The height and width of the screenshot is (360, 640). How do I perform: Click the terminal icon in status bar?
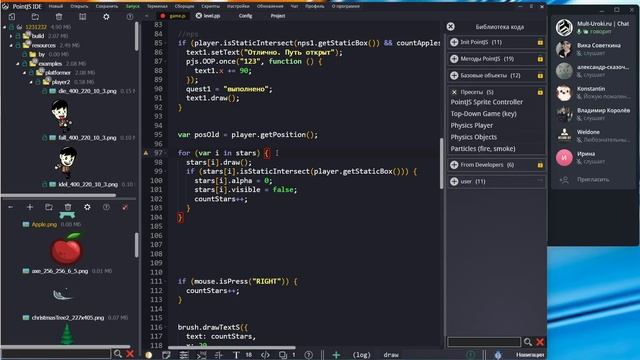pyautogui.click(x=201, y=355)
